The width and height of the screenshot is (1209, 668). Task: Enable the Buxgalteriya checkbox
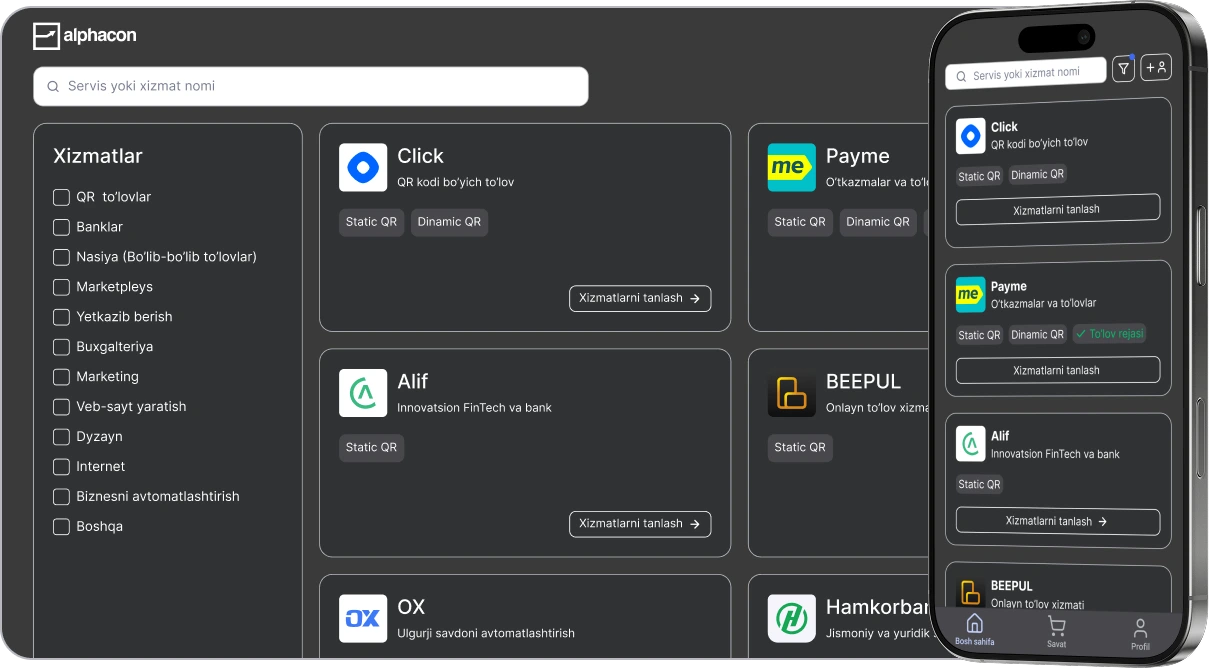click(x=61, y=347)
